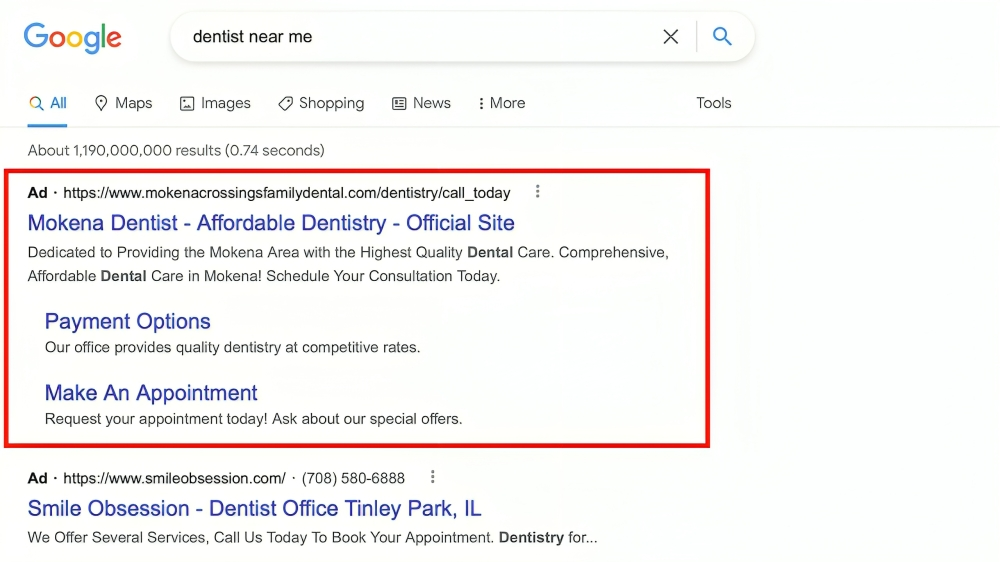Select the All results tab

coord(48,103)
